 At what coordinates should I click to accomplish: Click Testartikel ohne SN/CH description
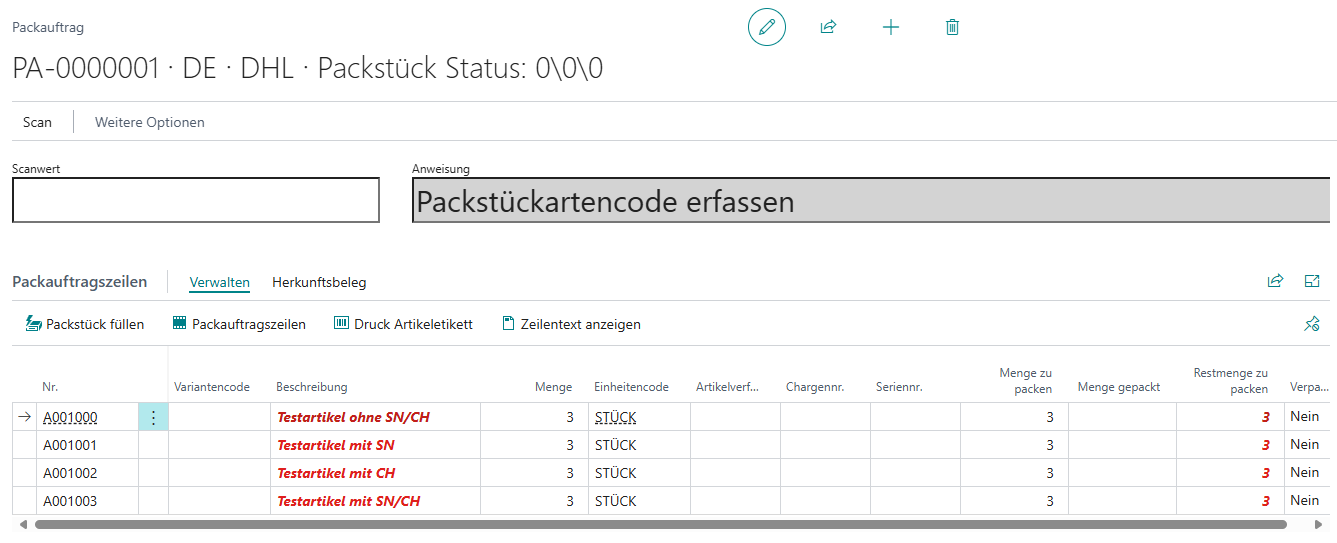(353, 417)
